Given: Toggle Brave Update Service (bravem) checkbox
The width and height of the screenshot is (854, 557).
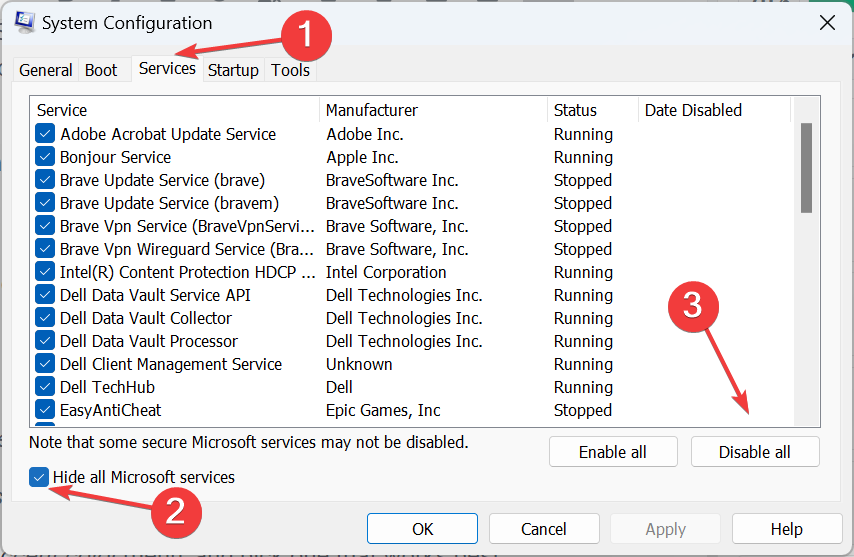Looking at the screenshot, I should (45, 203).
